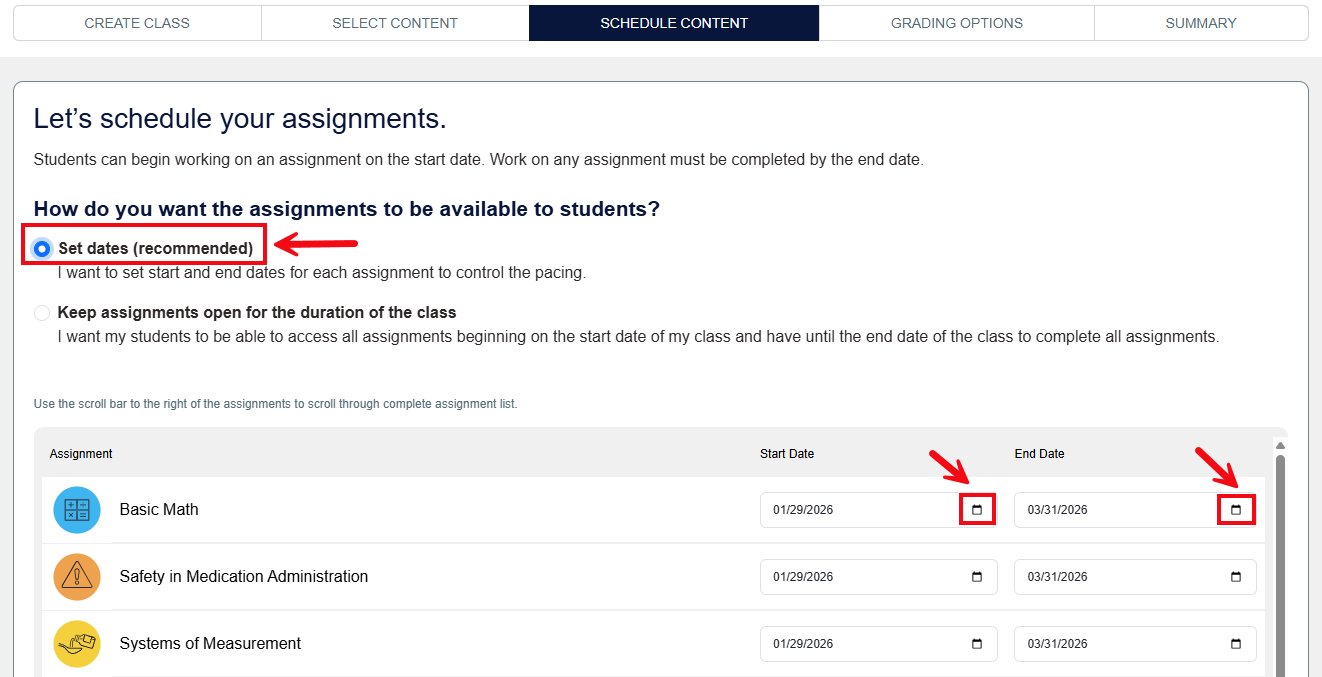Navigate to the Create Class step
This screenshot has width=1322, height=677.
[136, 22]
